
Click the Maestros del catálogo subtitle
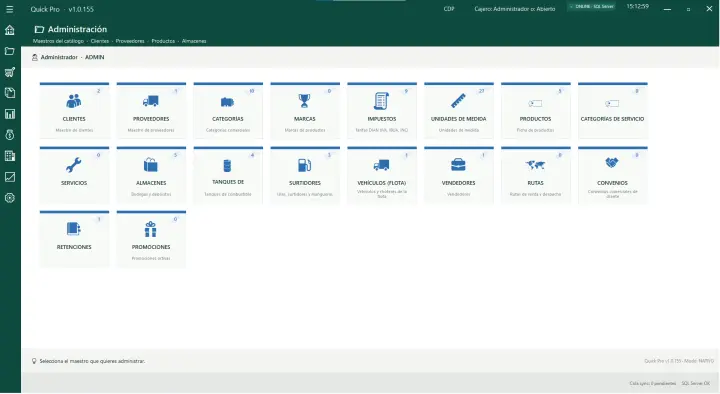pos(58,41)
